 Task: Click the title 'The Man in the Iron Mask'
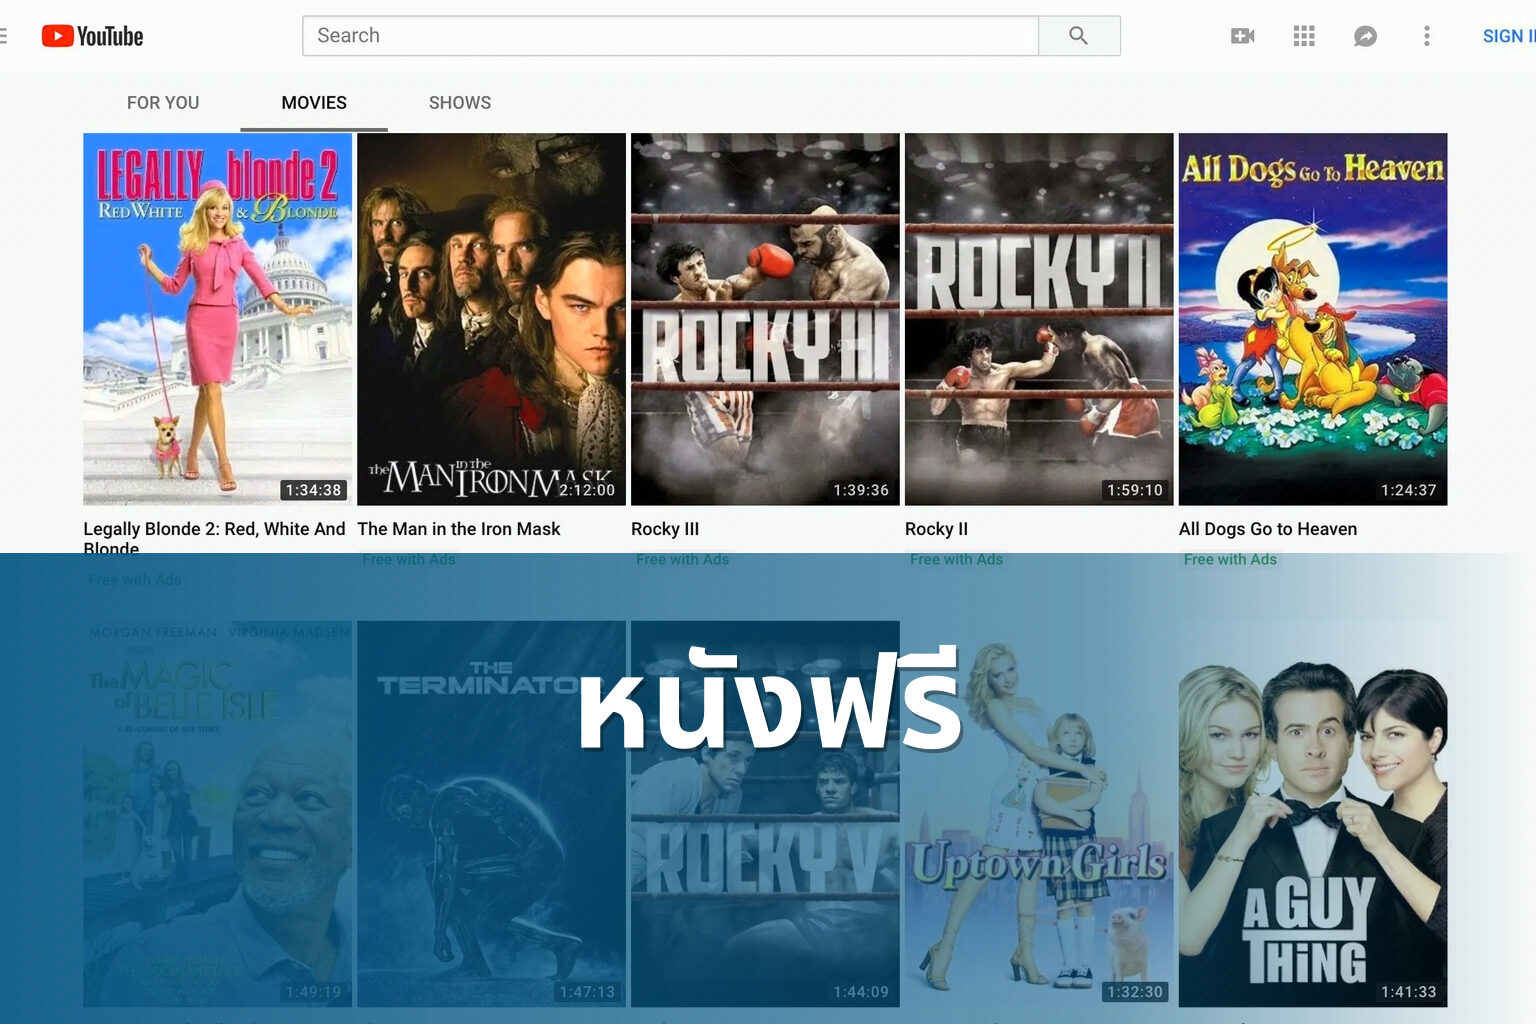click(459, 529)
